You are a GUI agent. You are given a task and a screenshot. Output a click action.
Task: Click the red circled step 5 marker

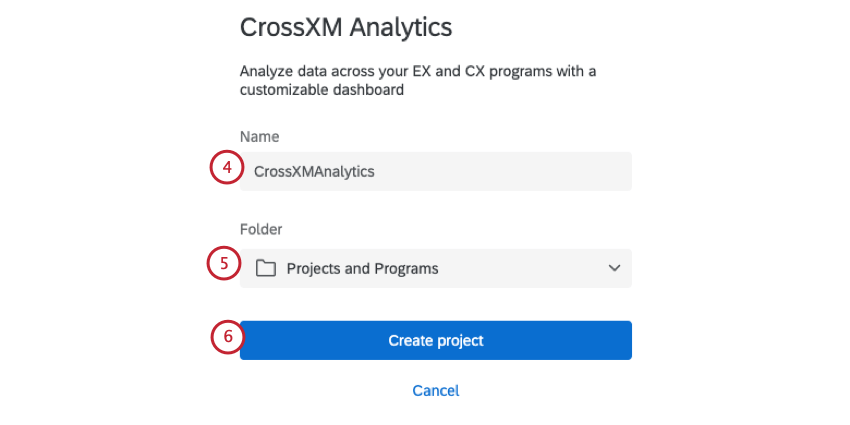coord(224,263)
